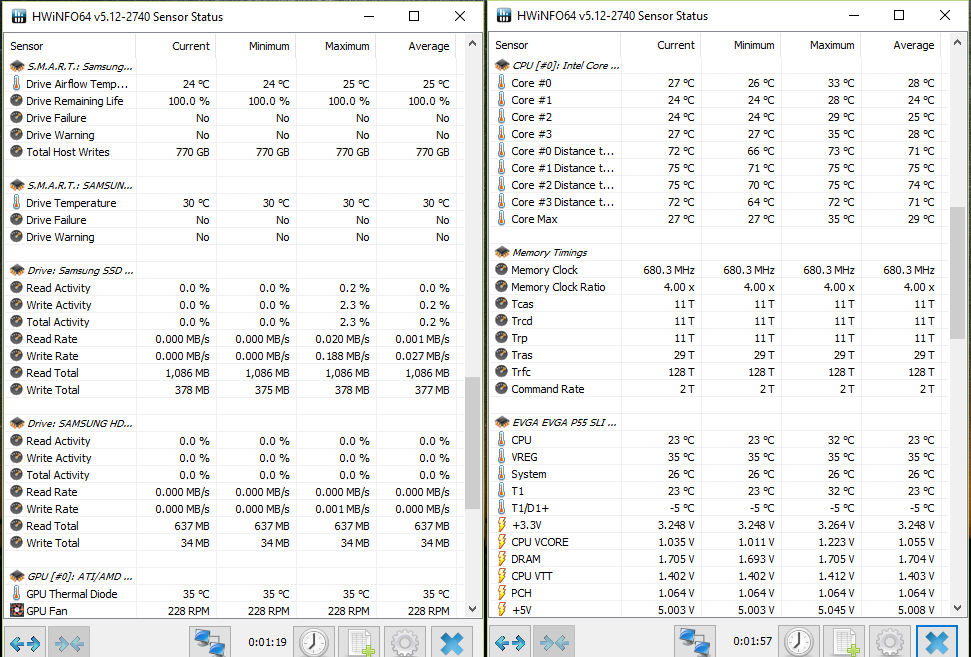Click scroll up arrow in left window
Screen dimensions: 971x657
pyautogui.click(x=472, y=43)
